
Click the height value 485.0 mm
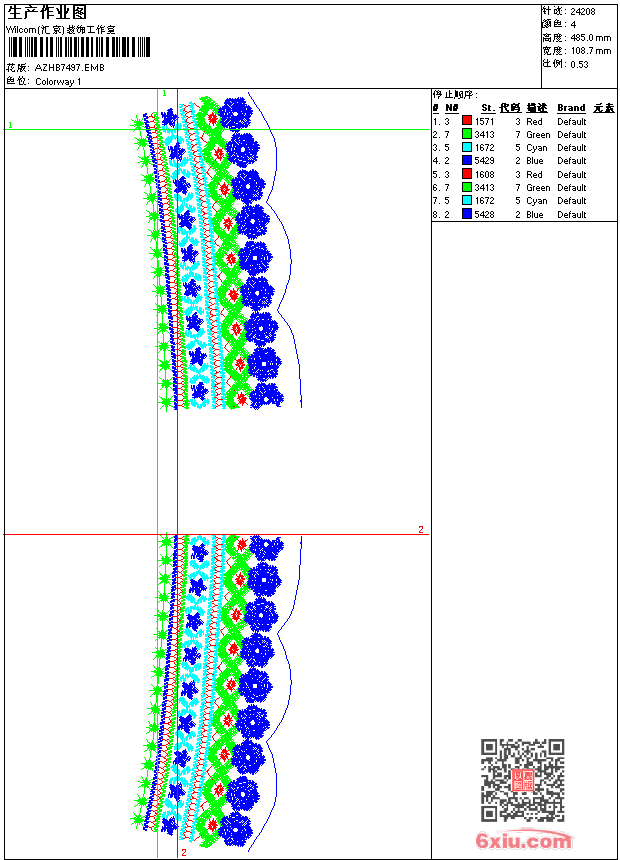(591, 38)
